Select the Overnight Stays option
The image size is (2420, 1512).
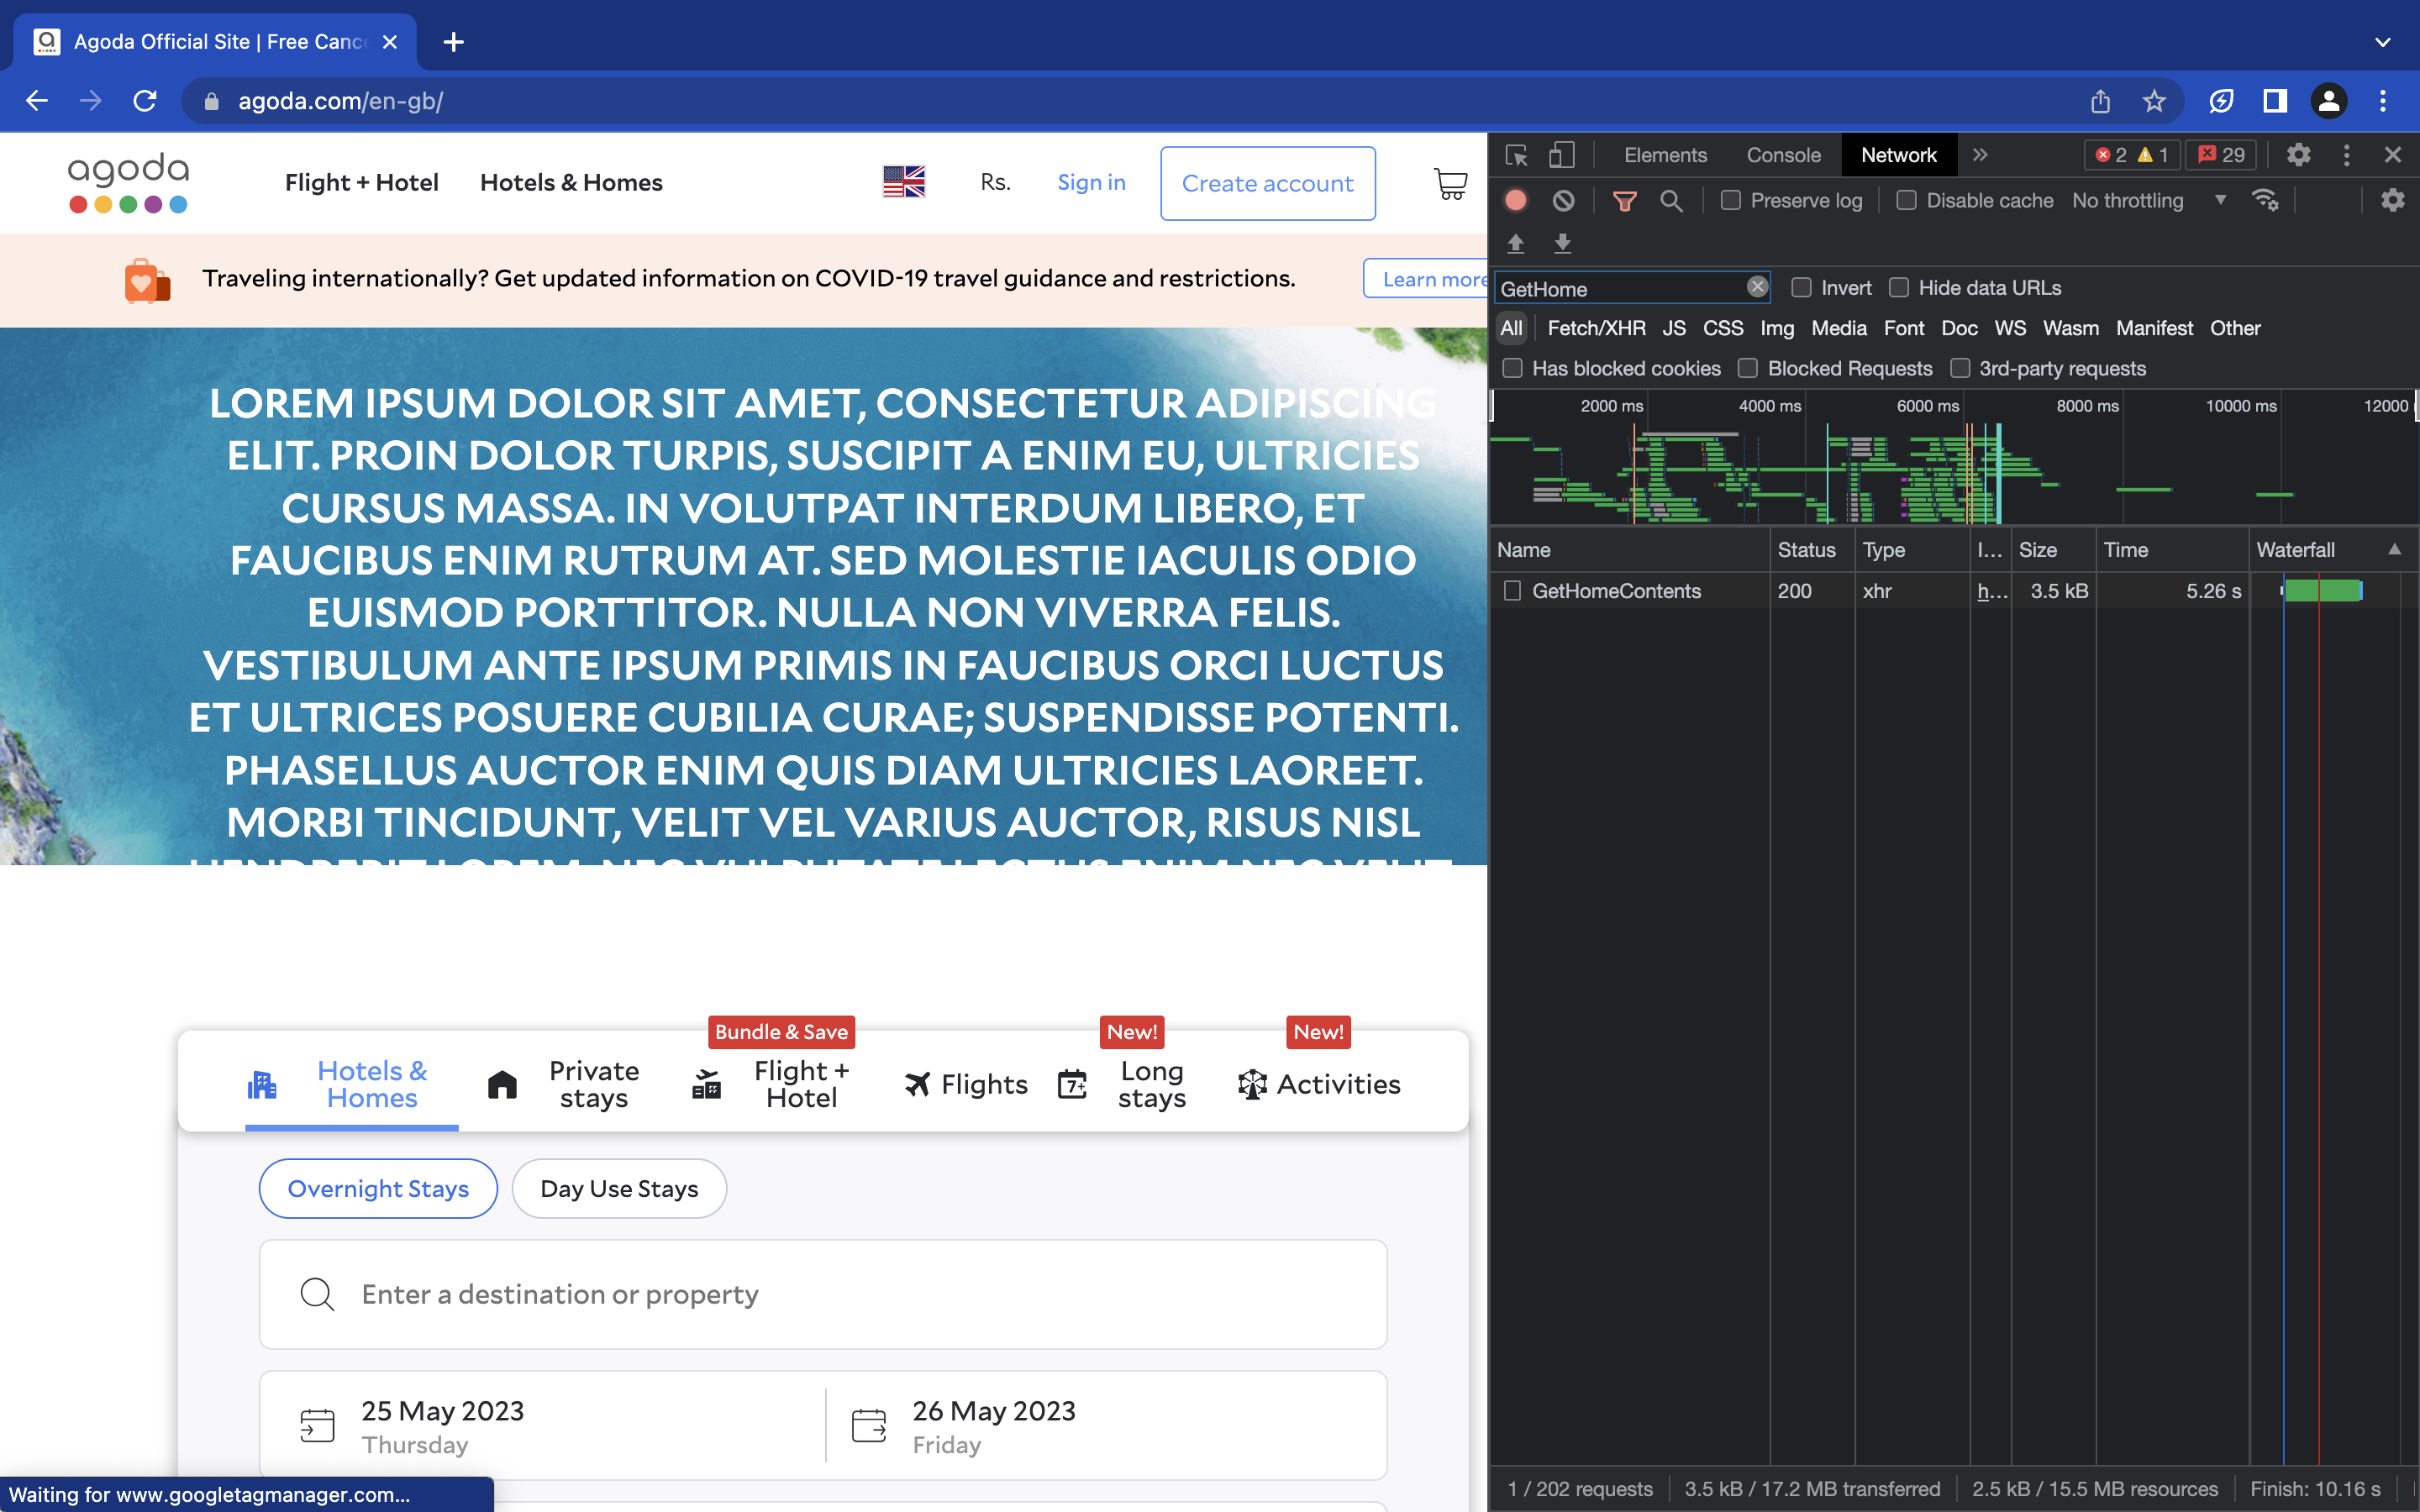pos(378,1188)
